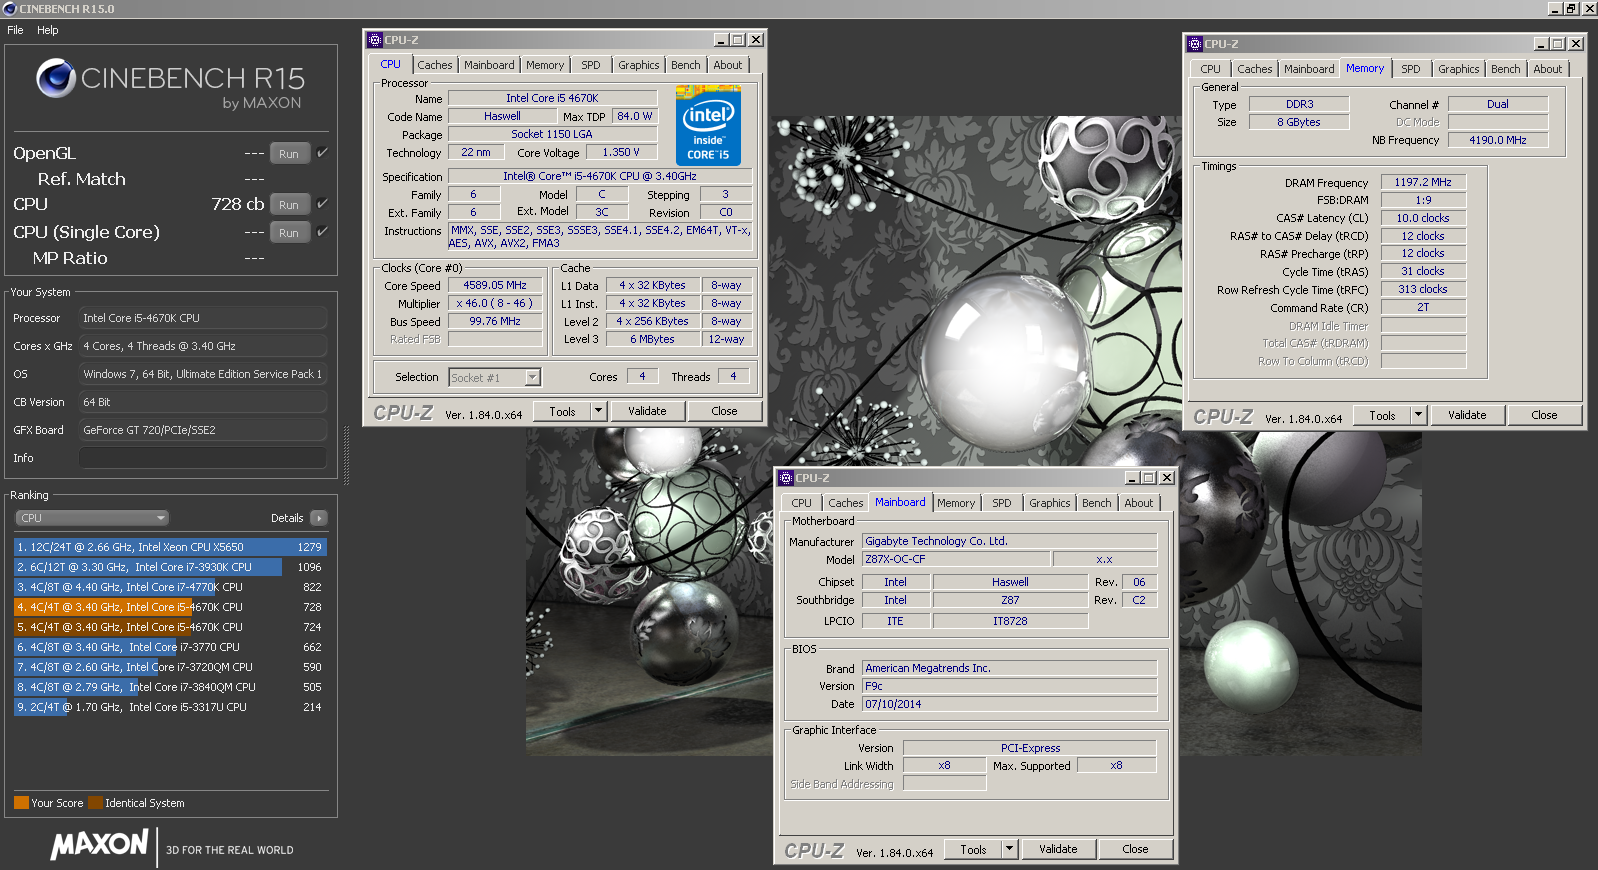The image size is (1598, 870).
Task: Click CPU-Z icon in CPU window title bar
Action: tap(375, 40)
